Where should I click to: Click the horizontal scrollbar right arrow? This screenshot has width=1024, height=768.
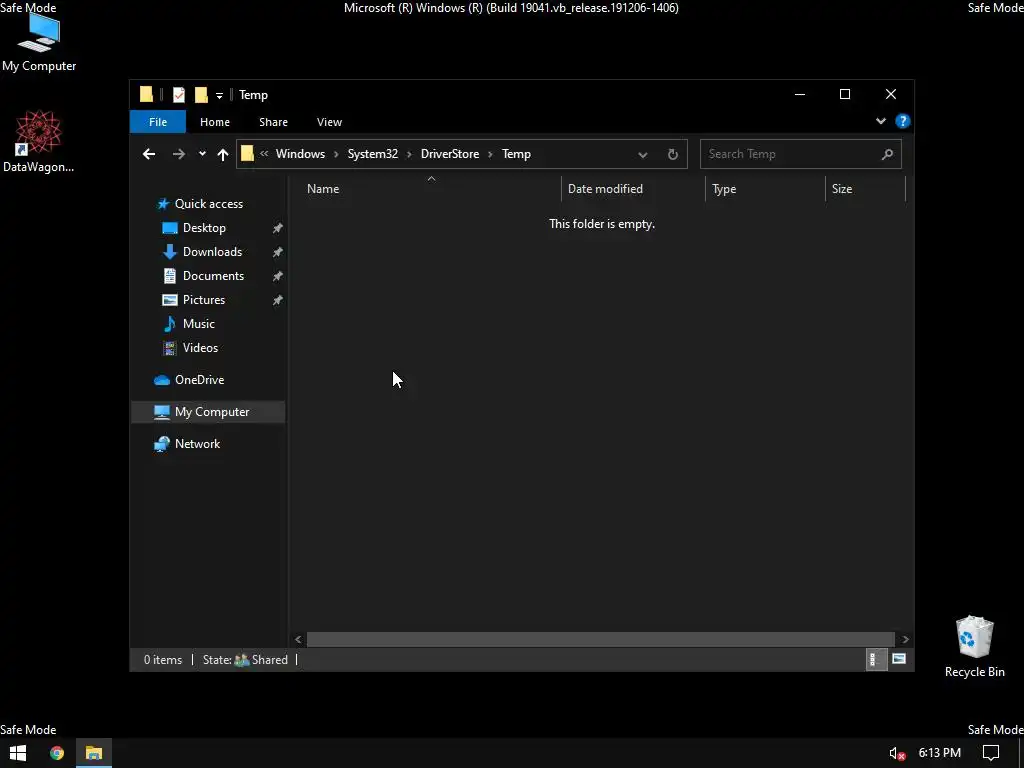[x=905, y=639]
